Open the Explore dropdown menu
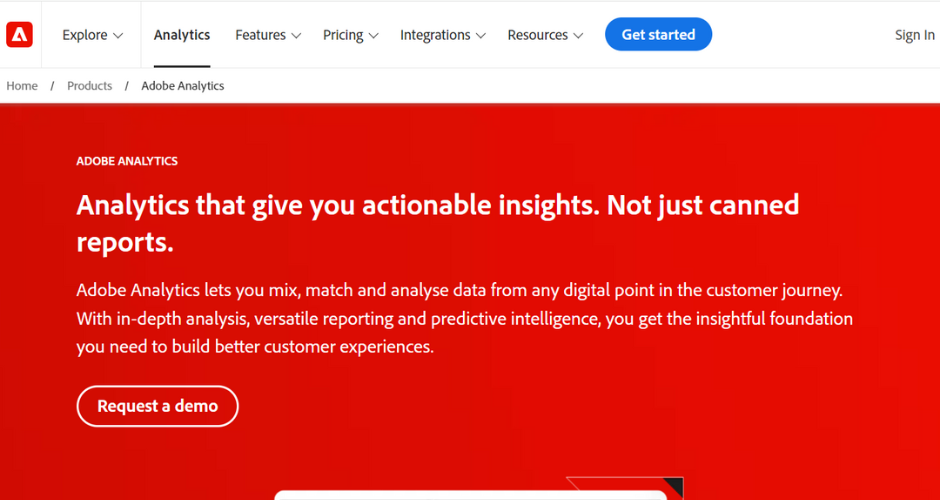The width and height of the screenshot is (940, 500). pyautogui.click(x=92, y=35)
